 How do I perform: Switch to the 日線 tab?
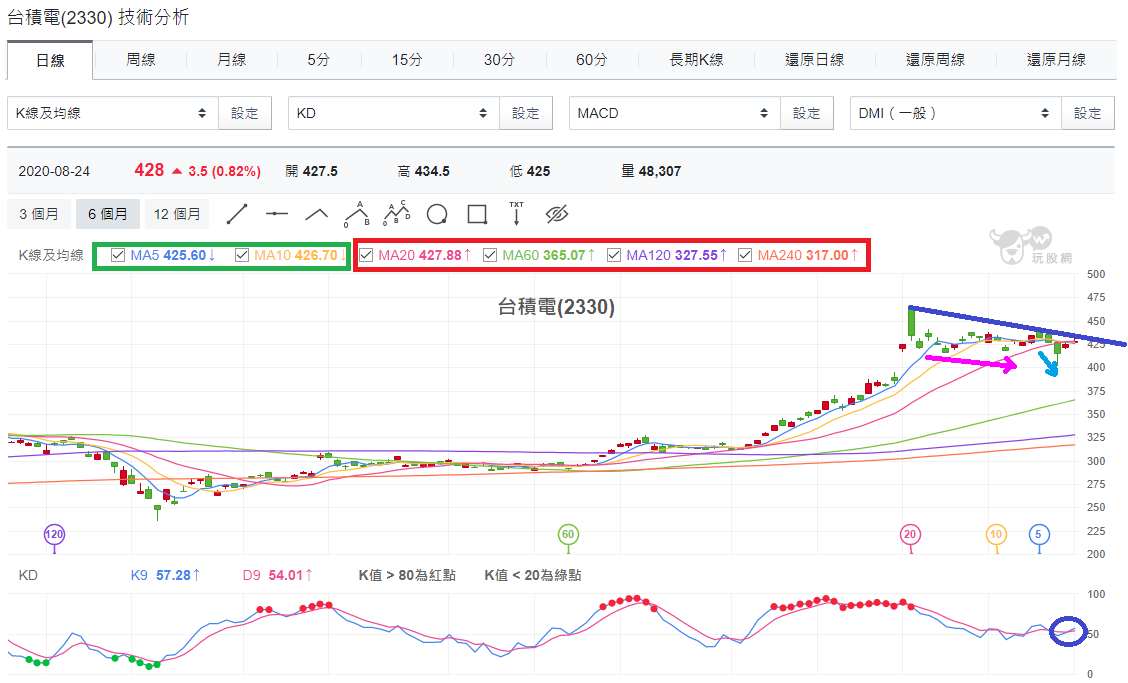50,60
